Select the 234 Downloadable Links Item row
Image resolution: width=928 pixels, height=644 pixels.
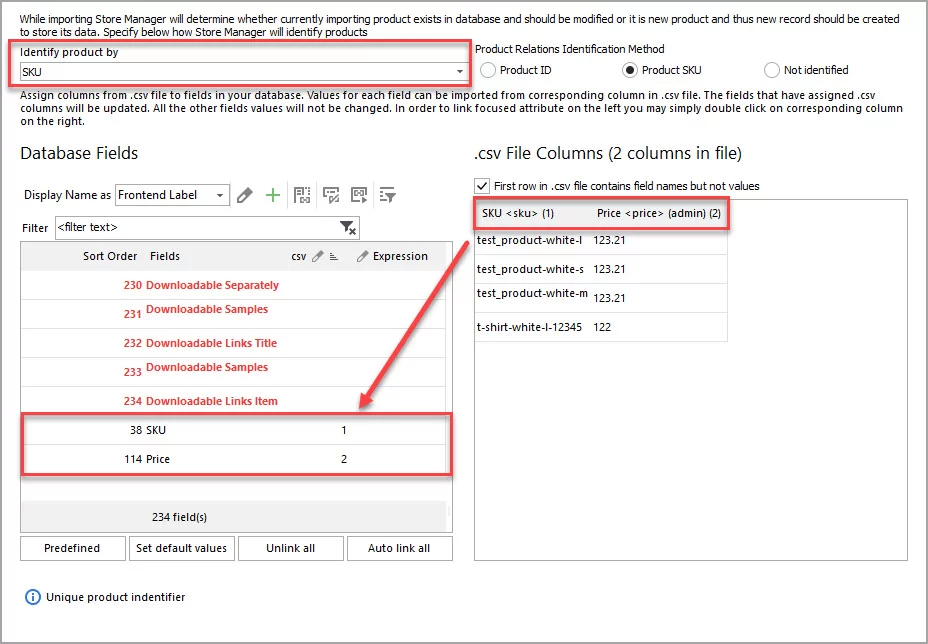[233, 401]
